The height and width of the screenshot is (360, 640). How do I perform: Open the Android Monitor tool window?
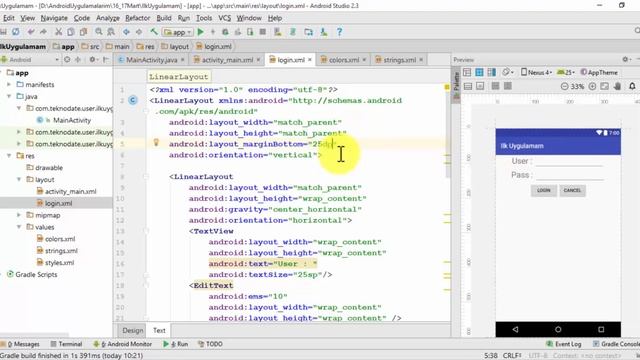122,344
